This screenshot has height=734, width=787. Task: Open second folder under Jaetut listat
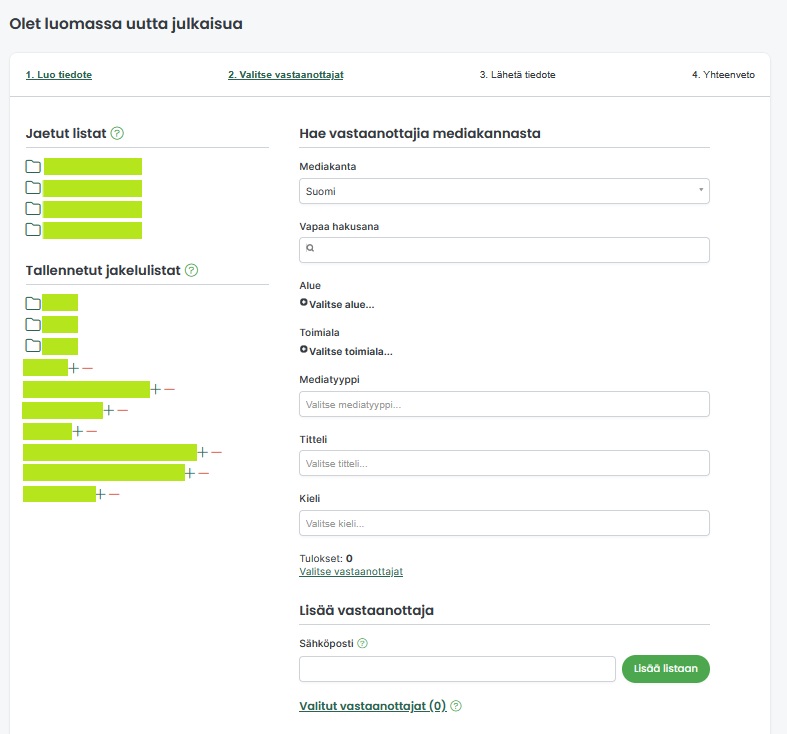[x=33, y=187]
